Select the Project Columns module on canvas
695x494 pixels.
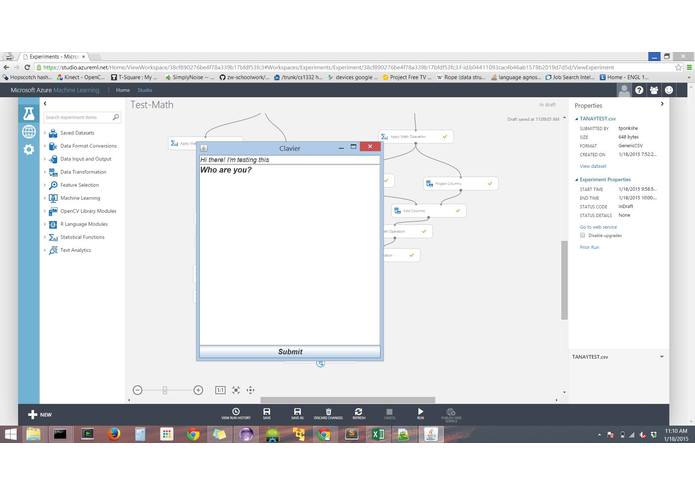(461, 183)
